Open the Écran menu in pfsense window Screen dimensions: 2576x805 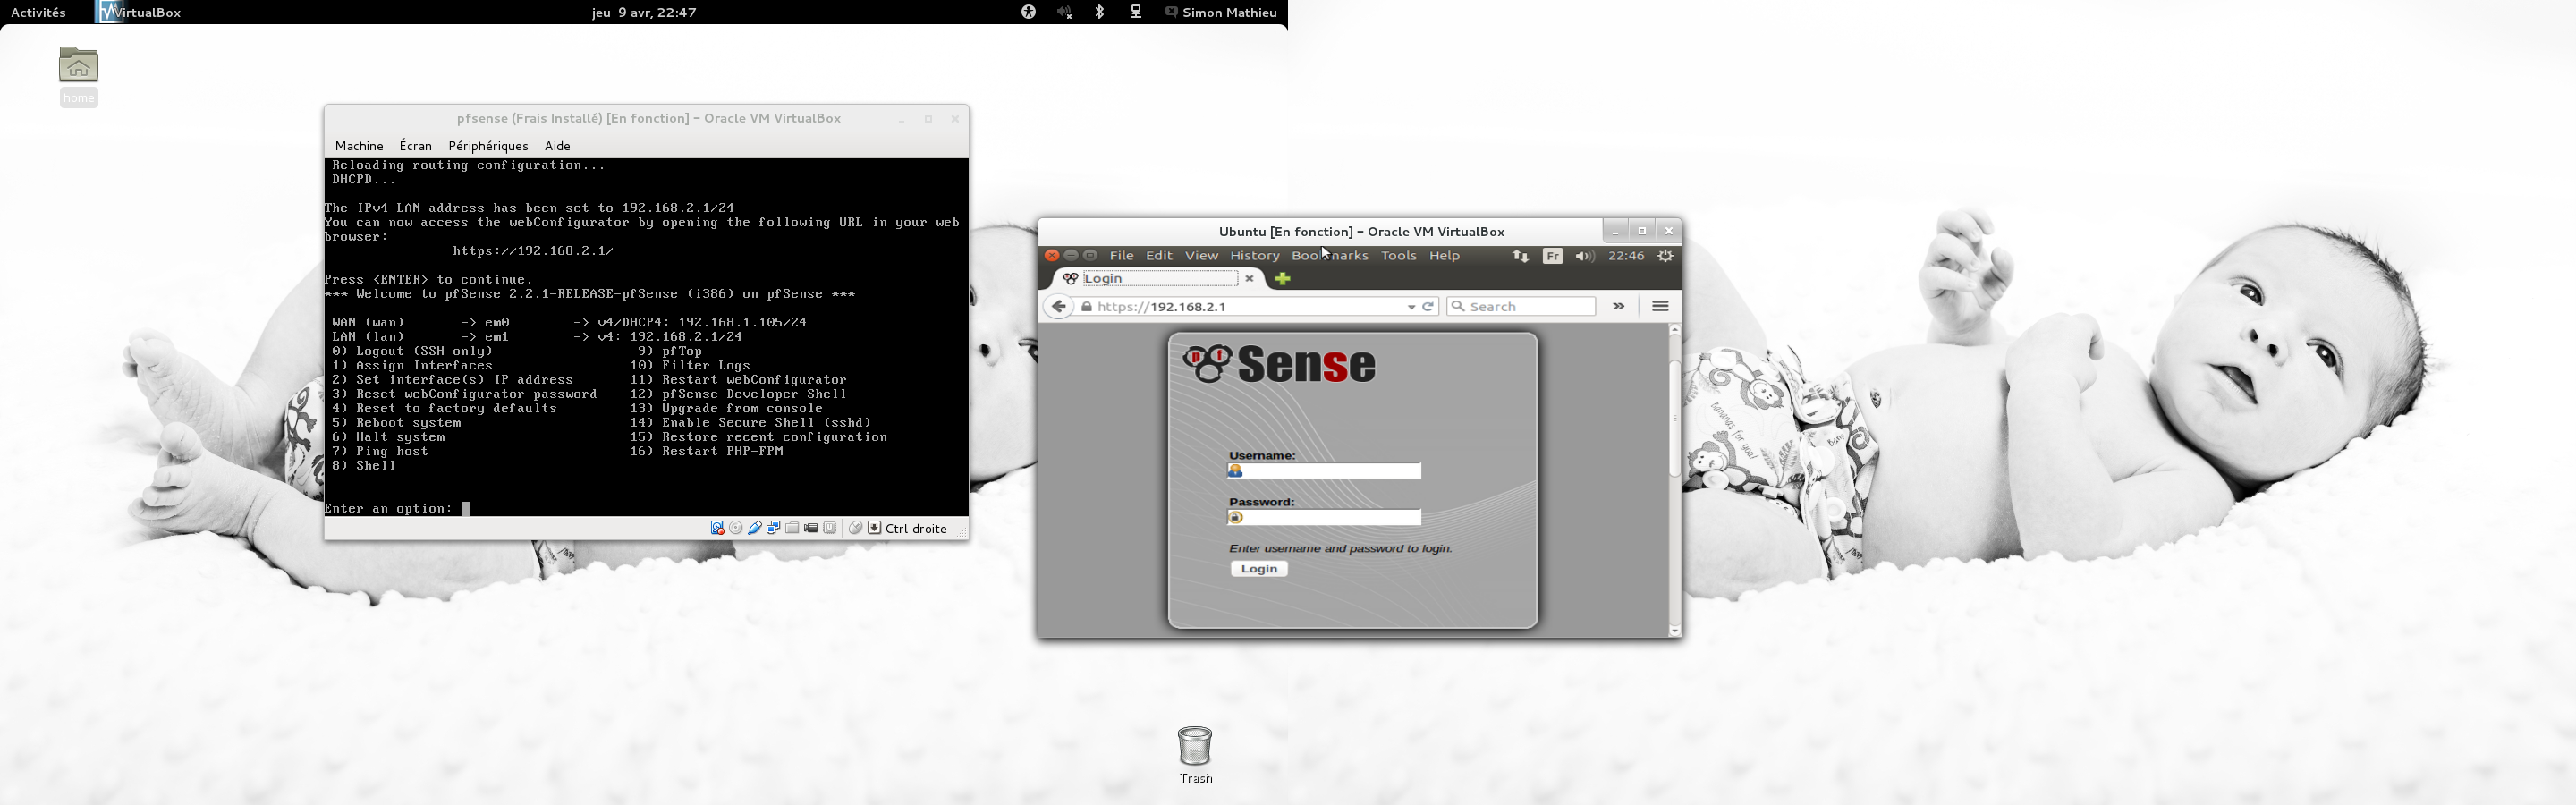pyautogui.click(x=415, y=146)
